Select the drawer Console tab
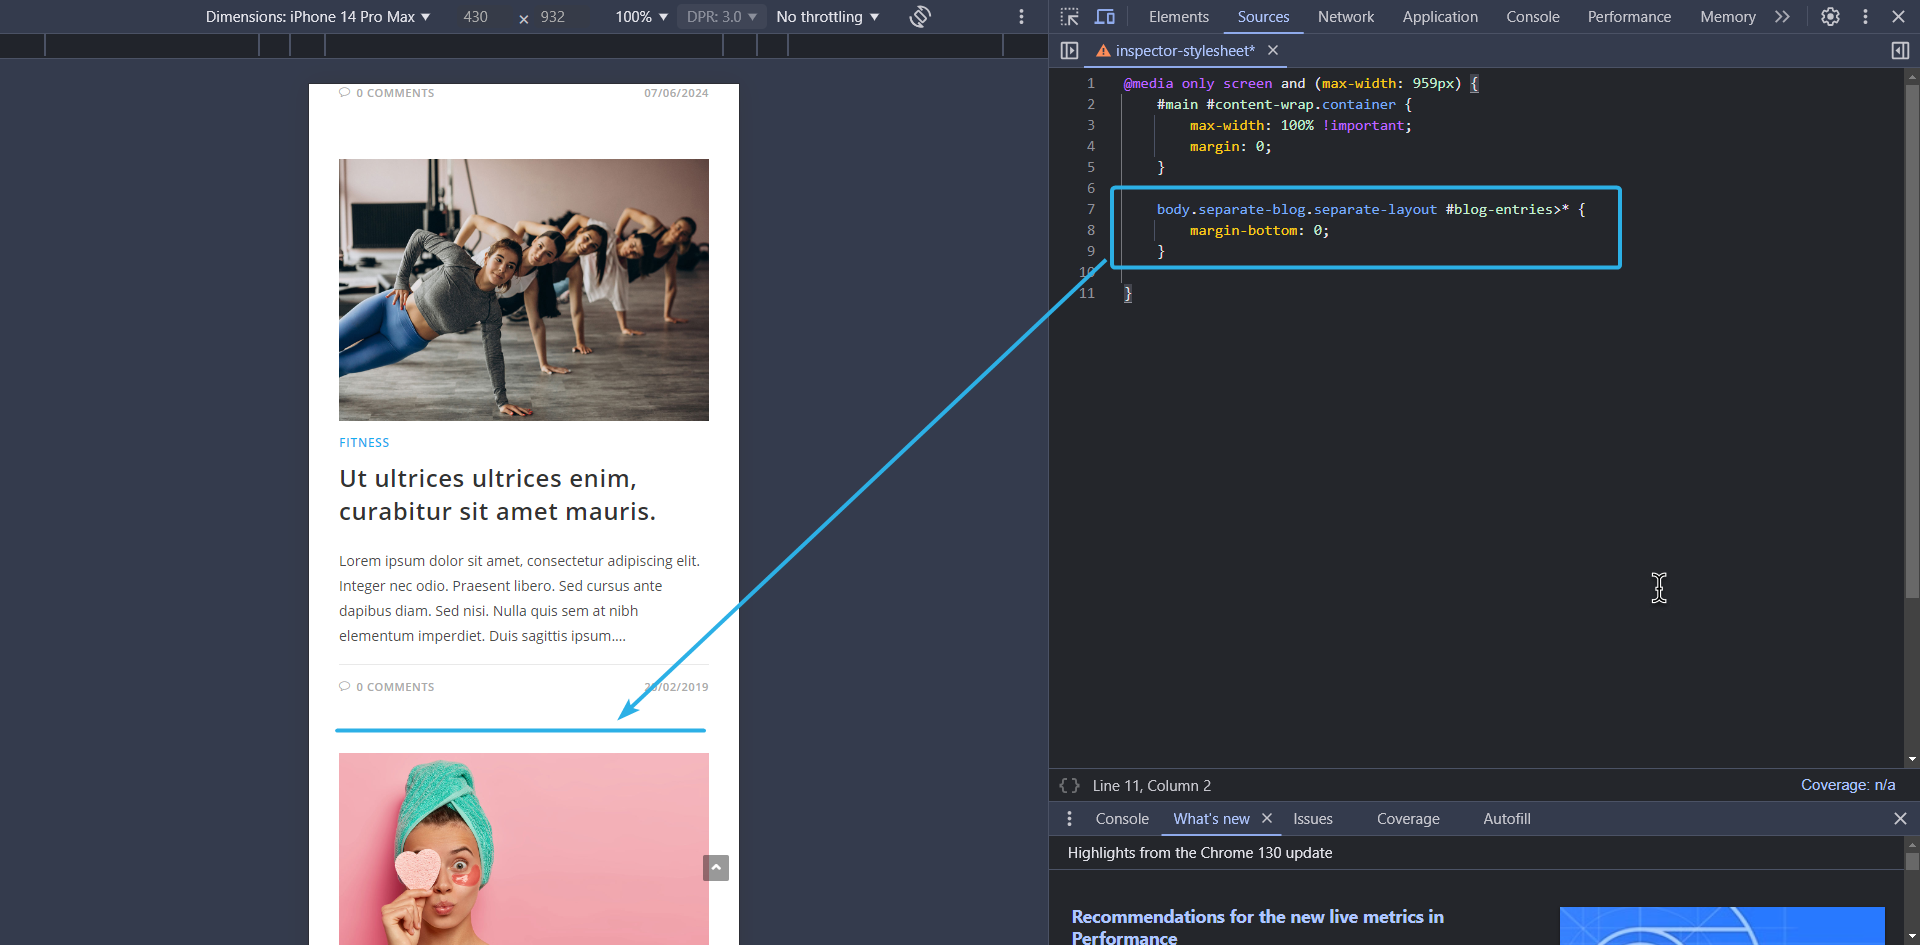1920x945 pixels. (1122, 819)
